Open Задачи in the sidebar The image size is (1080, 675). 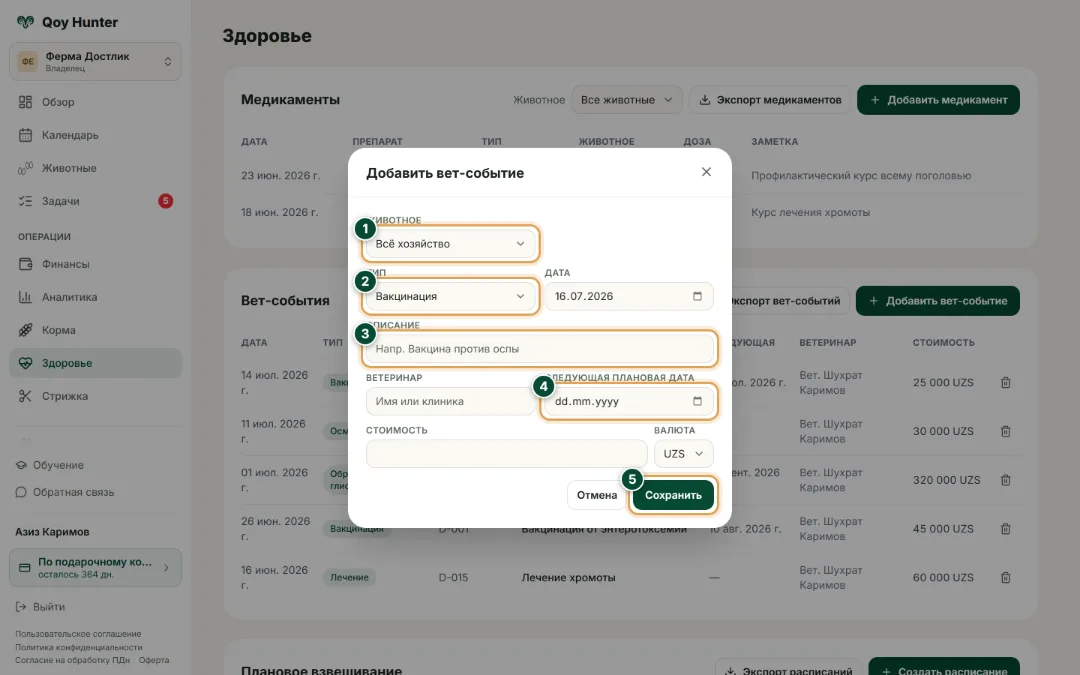(x=95, y=201)
